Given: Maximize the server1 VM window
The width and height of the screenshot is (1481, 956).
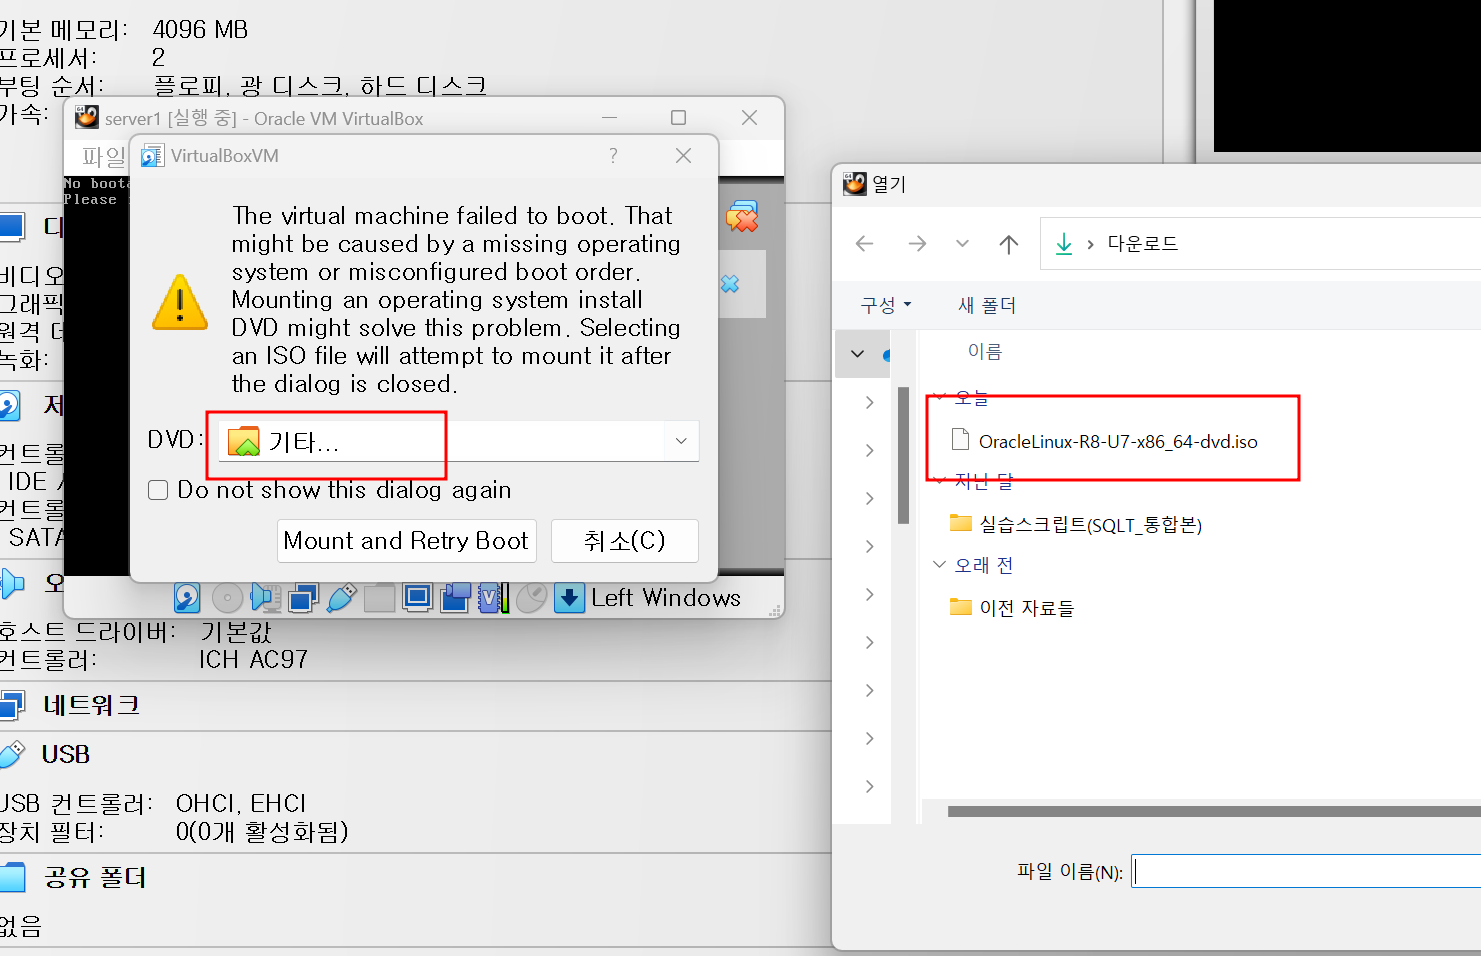Looking at the screenshot, I should [x=679, y=118].
